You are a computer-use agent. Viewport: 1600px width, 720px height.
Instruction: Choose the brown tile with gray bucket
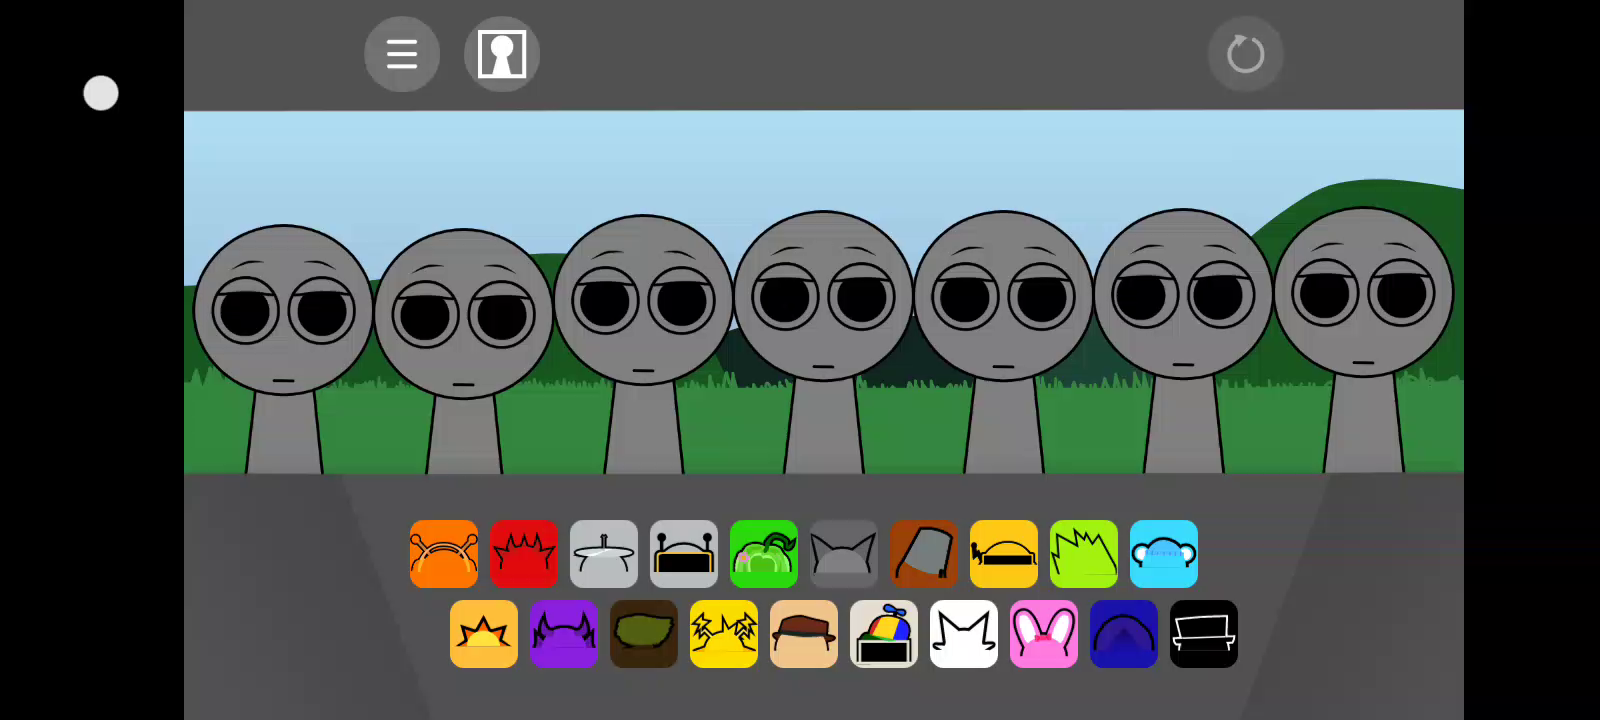(x=924, y=554)
